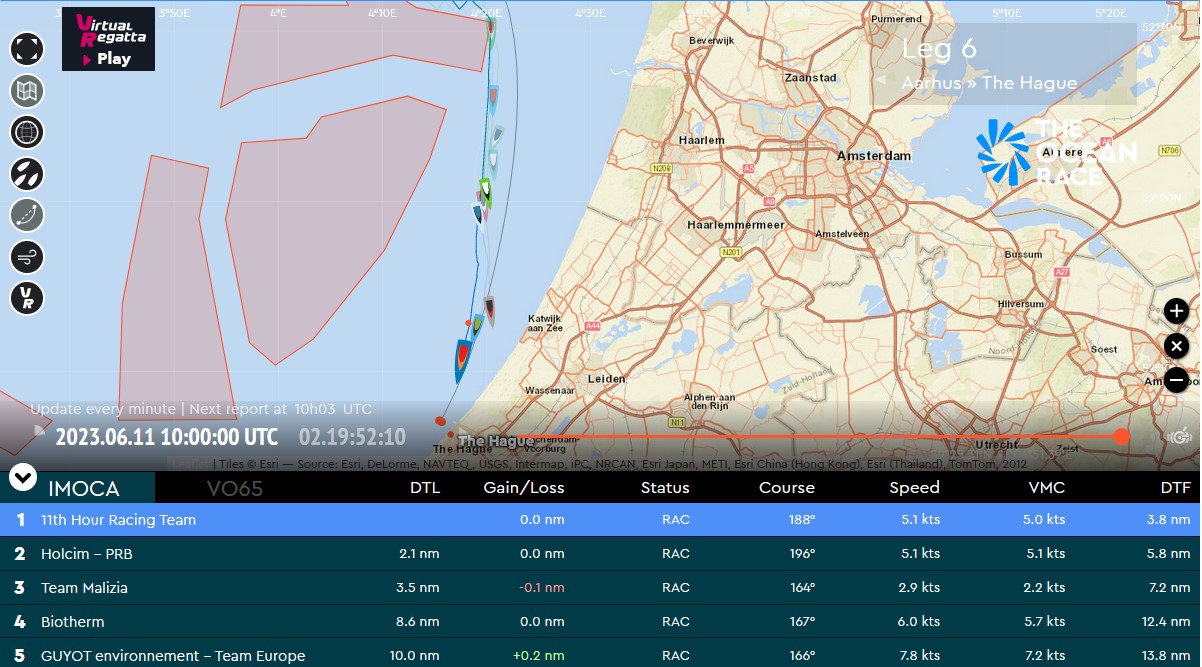Switch to the VO65 tab
Viewport: 1202px width, 667px height.
(235, 488)
